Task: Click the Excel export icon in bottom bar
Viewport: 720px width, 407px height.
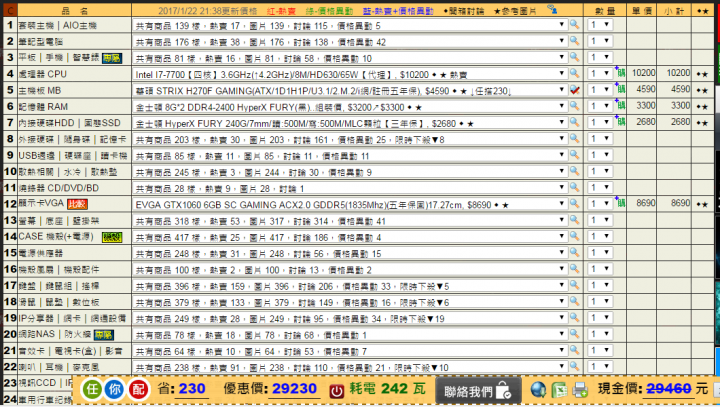Action: (x=559, y=390)
